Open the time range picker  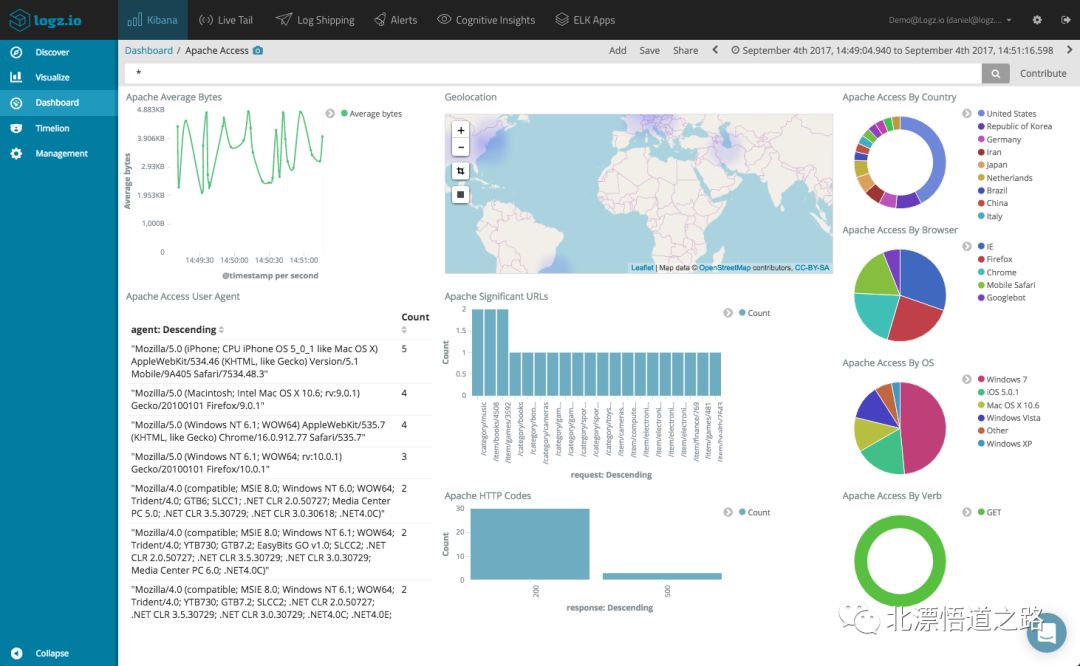(892, 50)
